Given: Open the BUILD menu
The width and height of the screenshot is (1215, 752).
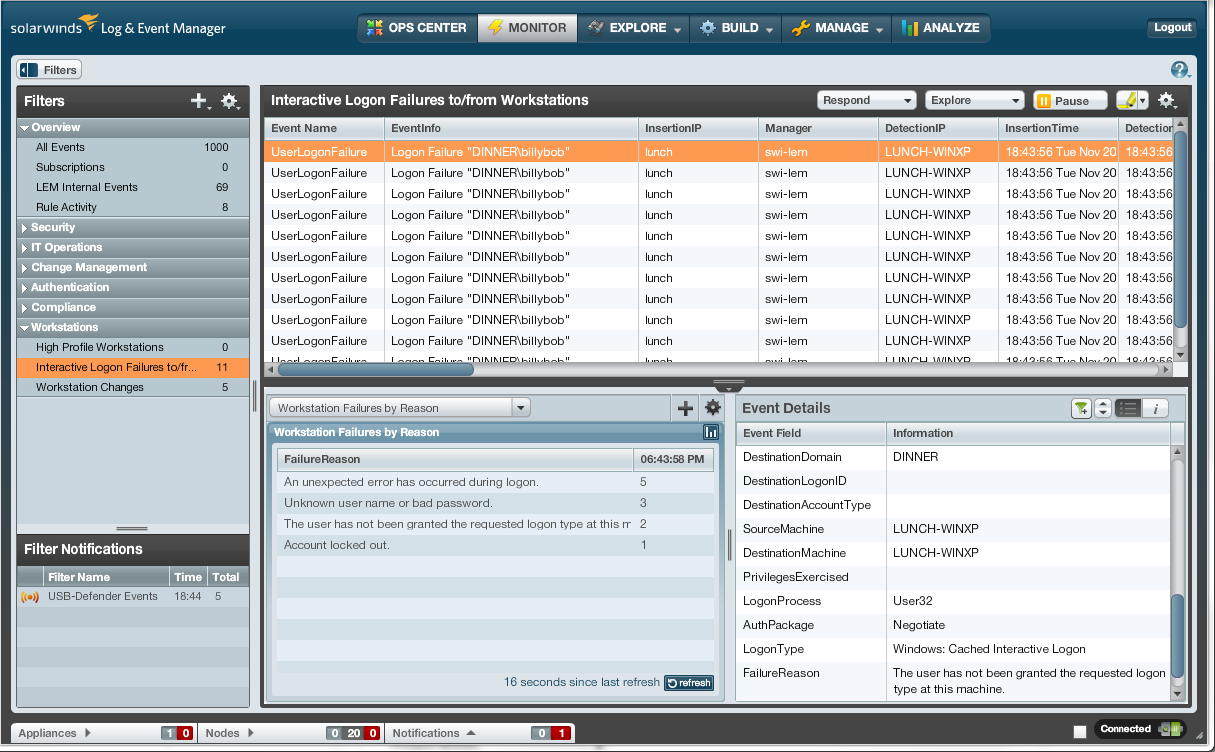Looking at the screenshot, I should point(737,28).
